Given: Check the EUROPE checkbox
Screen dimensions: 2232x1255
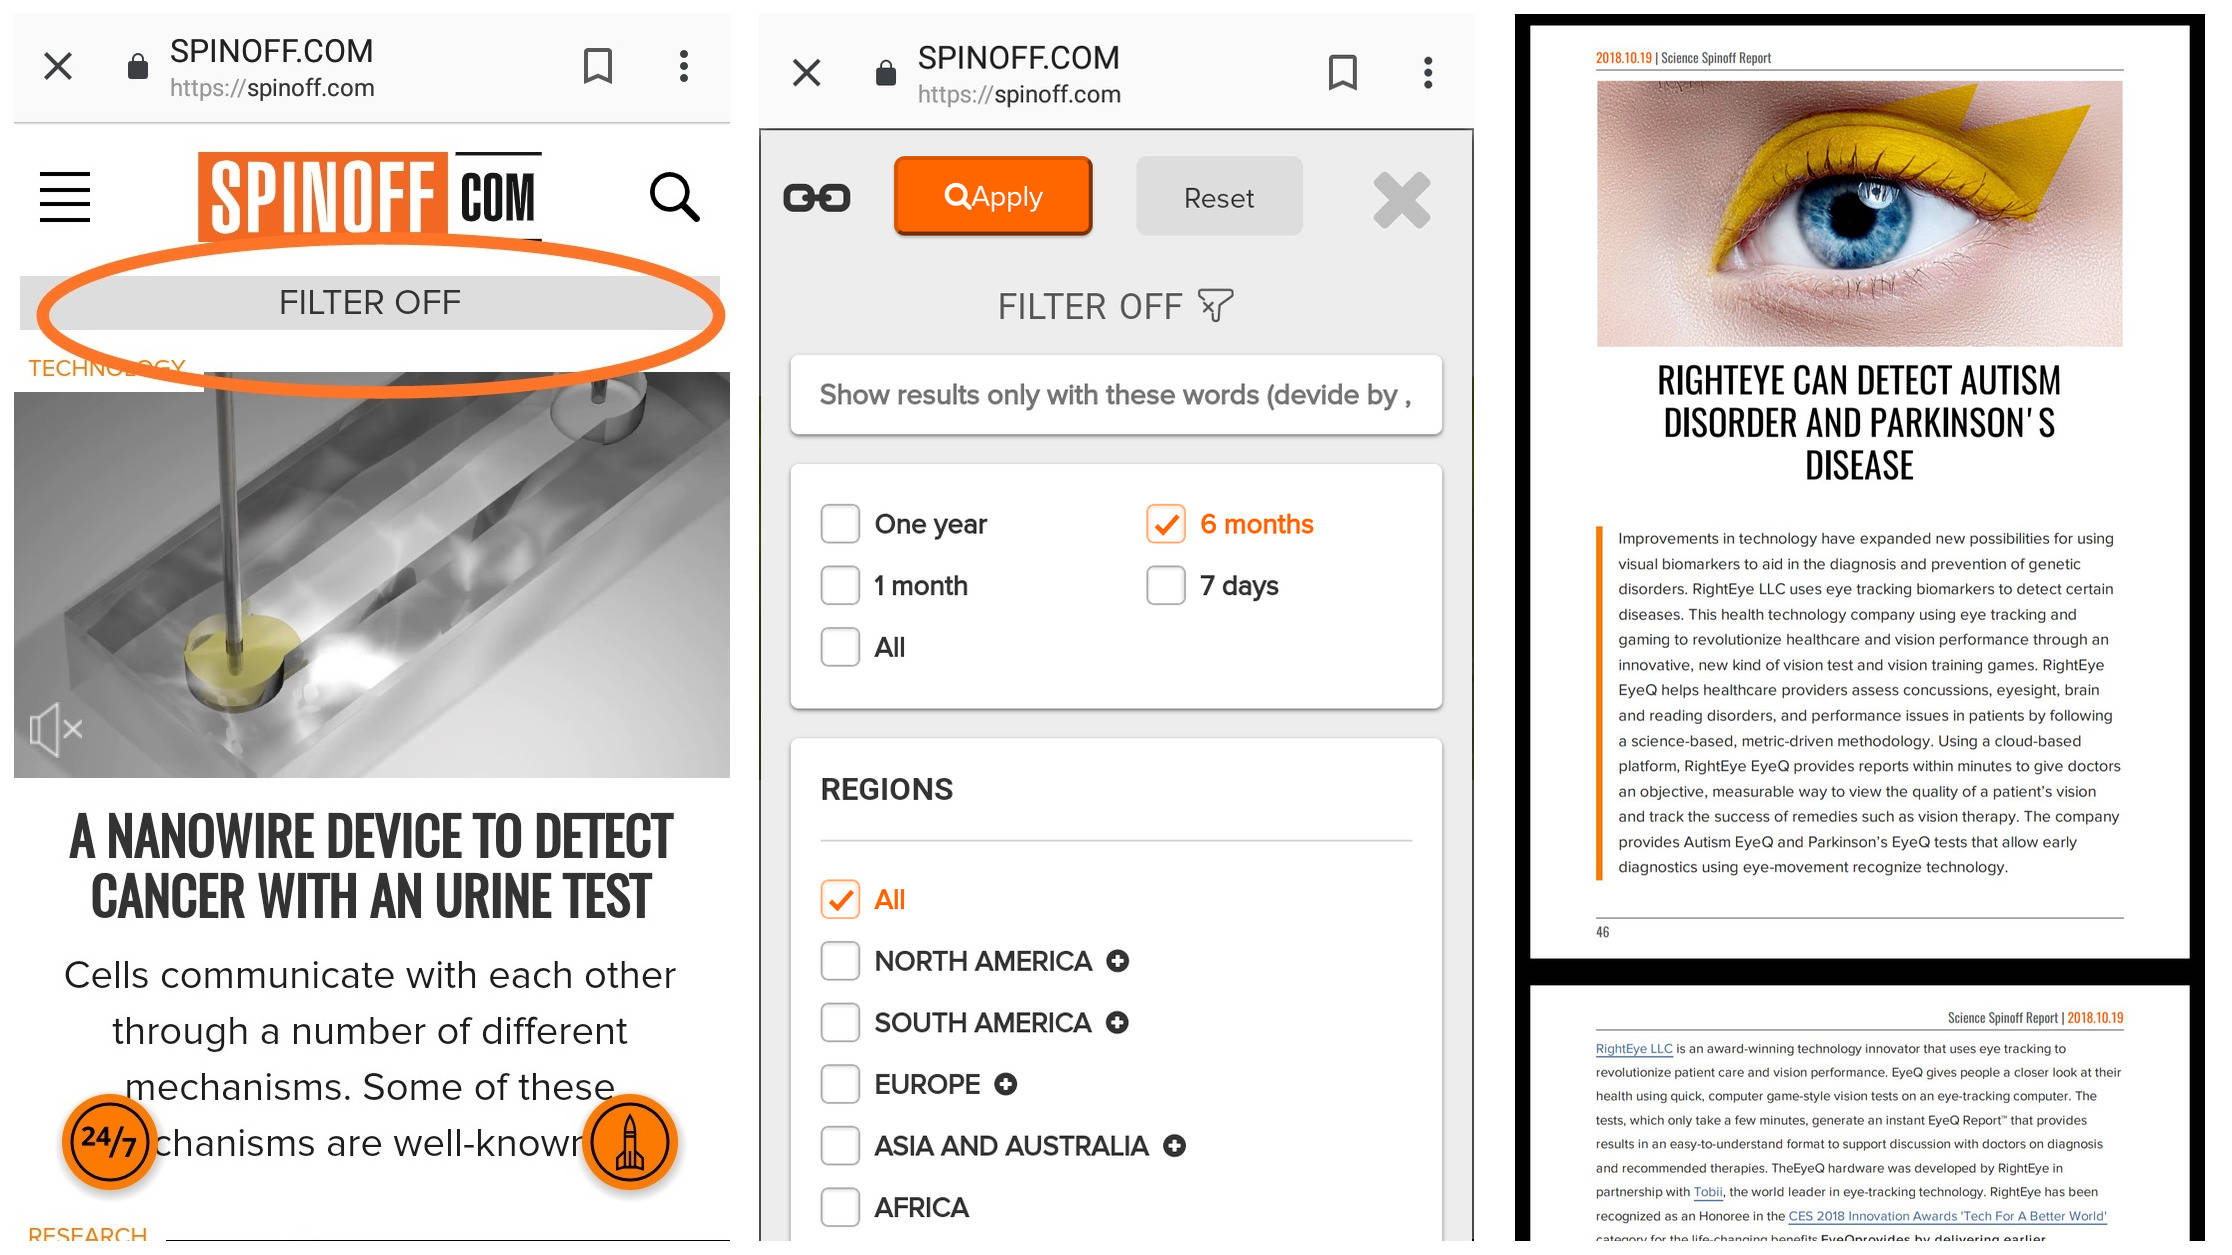Looking at the screenshot, I should pyautogui.click(x=840, y=1084).
